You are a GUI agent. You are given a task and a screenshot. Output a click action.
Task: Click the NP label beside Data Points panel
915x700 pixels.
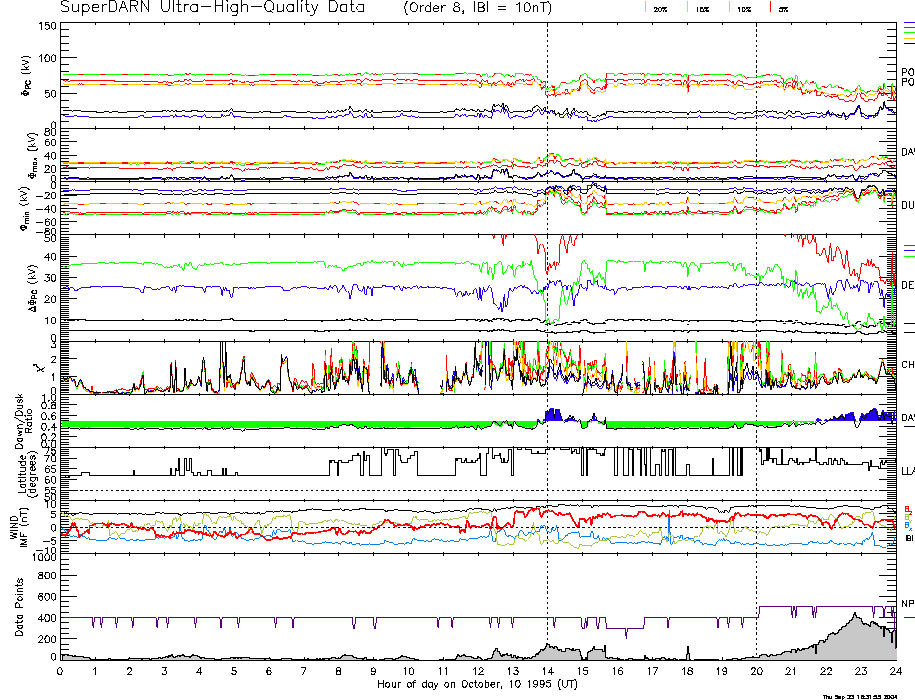(907, 603)
